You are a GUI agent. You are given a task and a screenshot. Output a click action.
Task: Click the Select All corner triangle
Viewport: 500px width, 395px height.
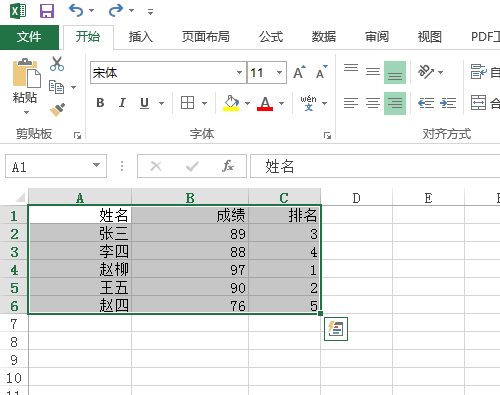20,197
